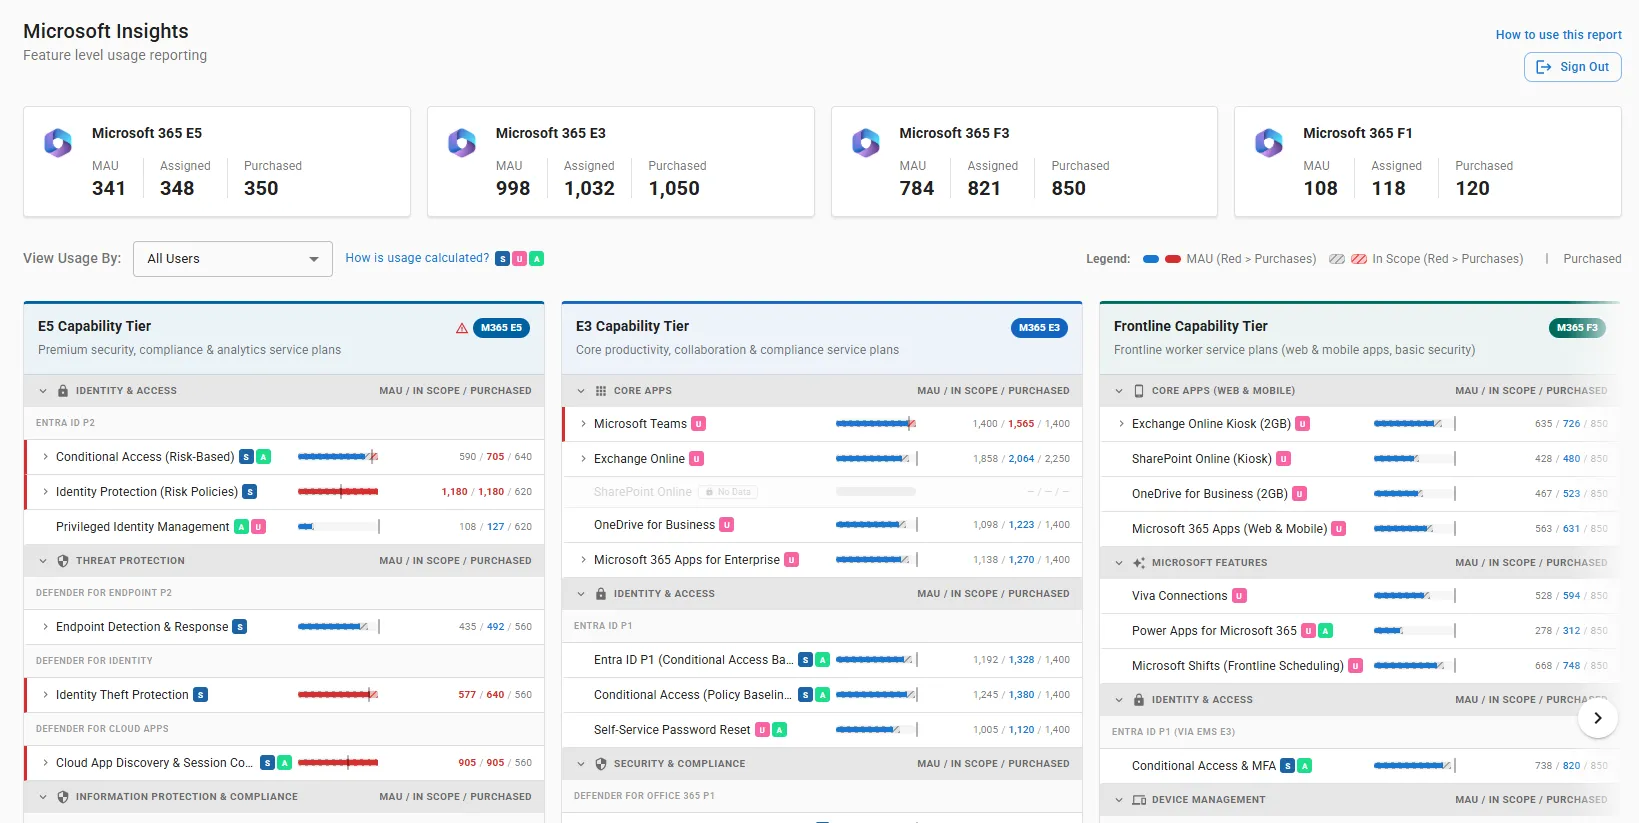This screenshot has width=1639, height=823.
Task: Expand the Identity Theft Protection row
Action: (x=45, y=695)
